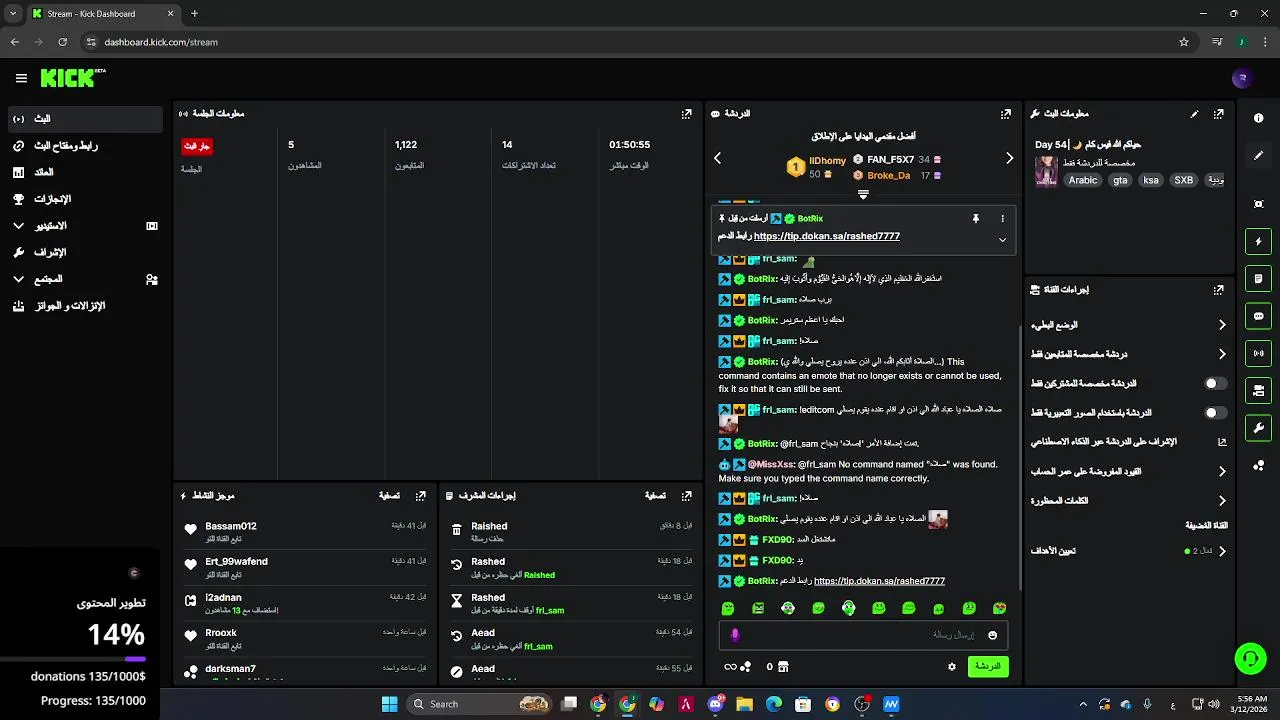Click the green Chat send button
1280x720 pixels.
[988, 666]
